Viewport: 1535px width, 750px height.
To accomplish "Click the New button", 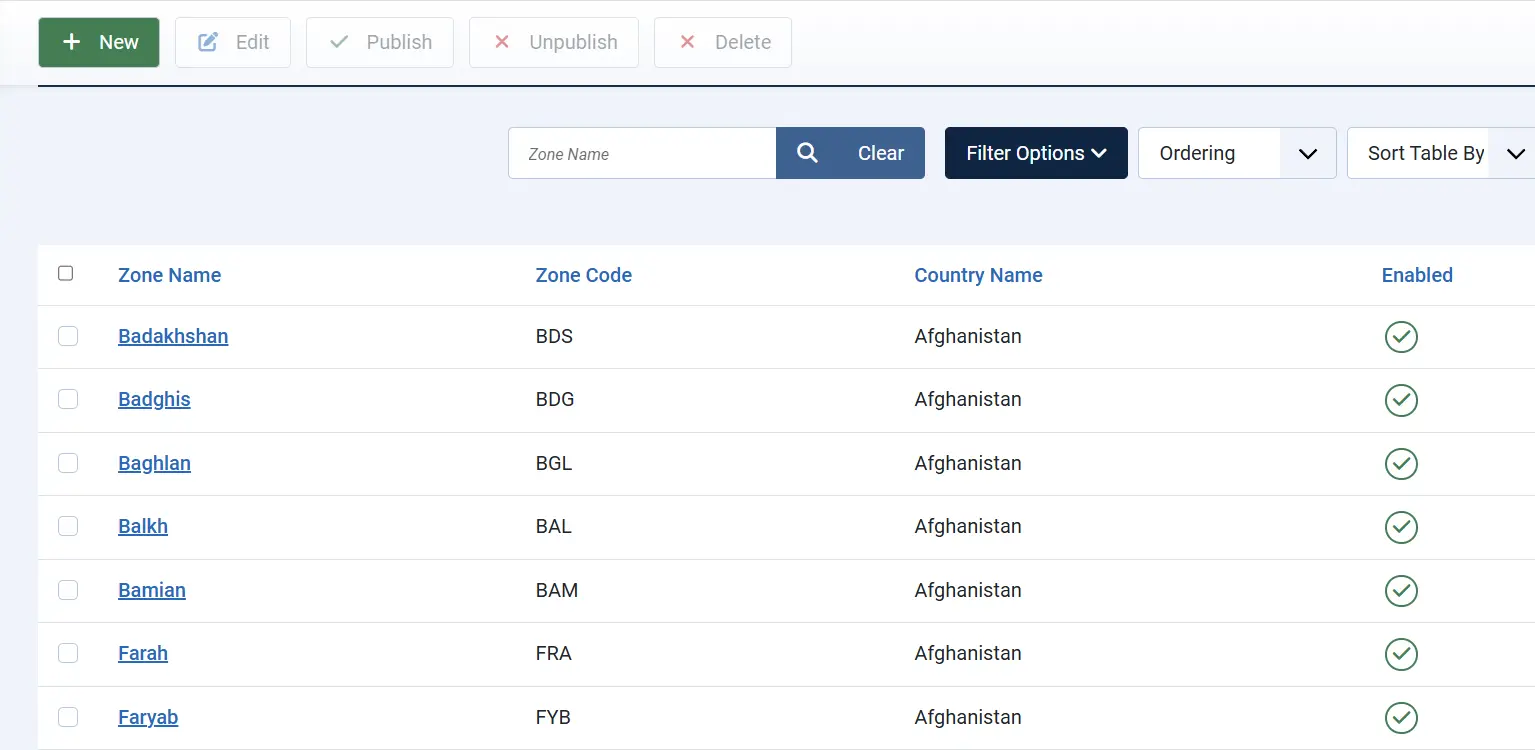I will click(x=99, y=42).
